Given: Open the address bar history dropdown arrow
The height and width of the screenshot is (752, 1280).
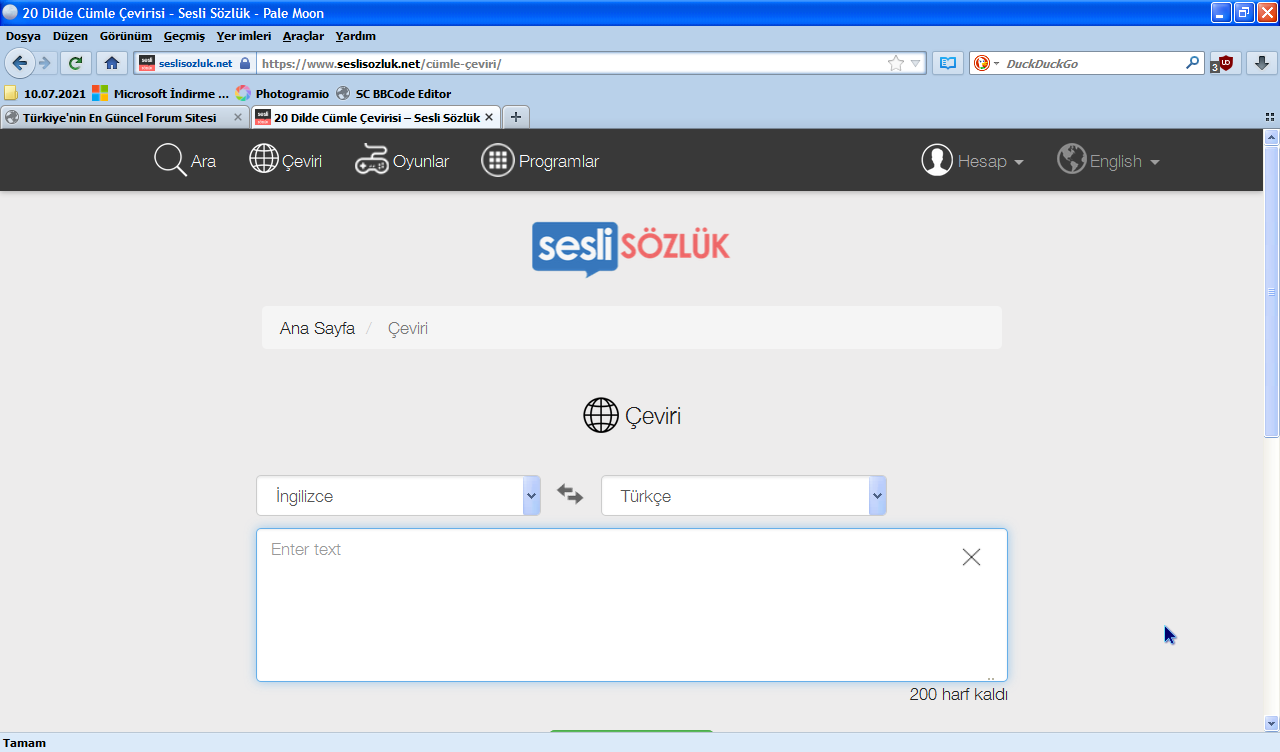Looking at the screenshot, I should tap(915, 64).
